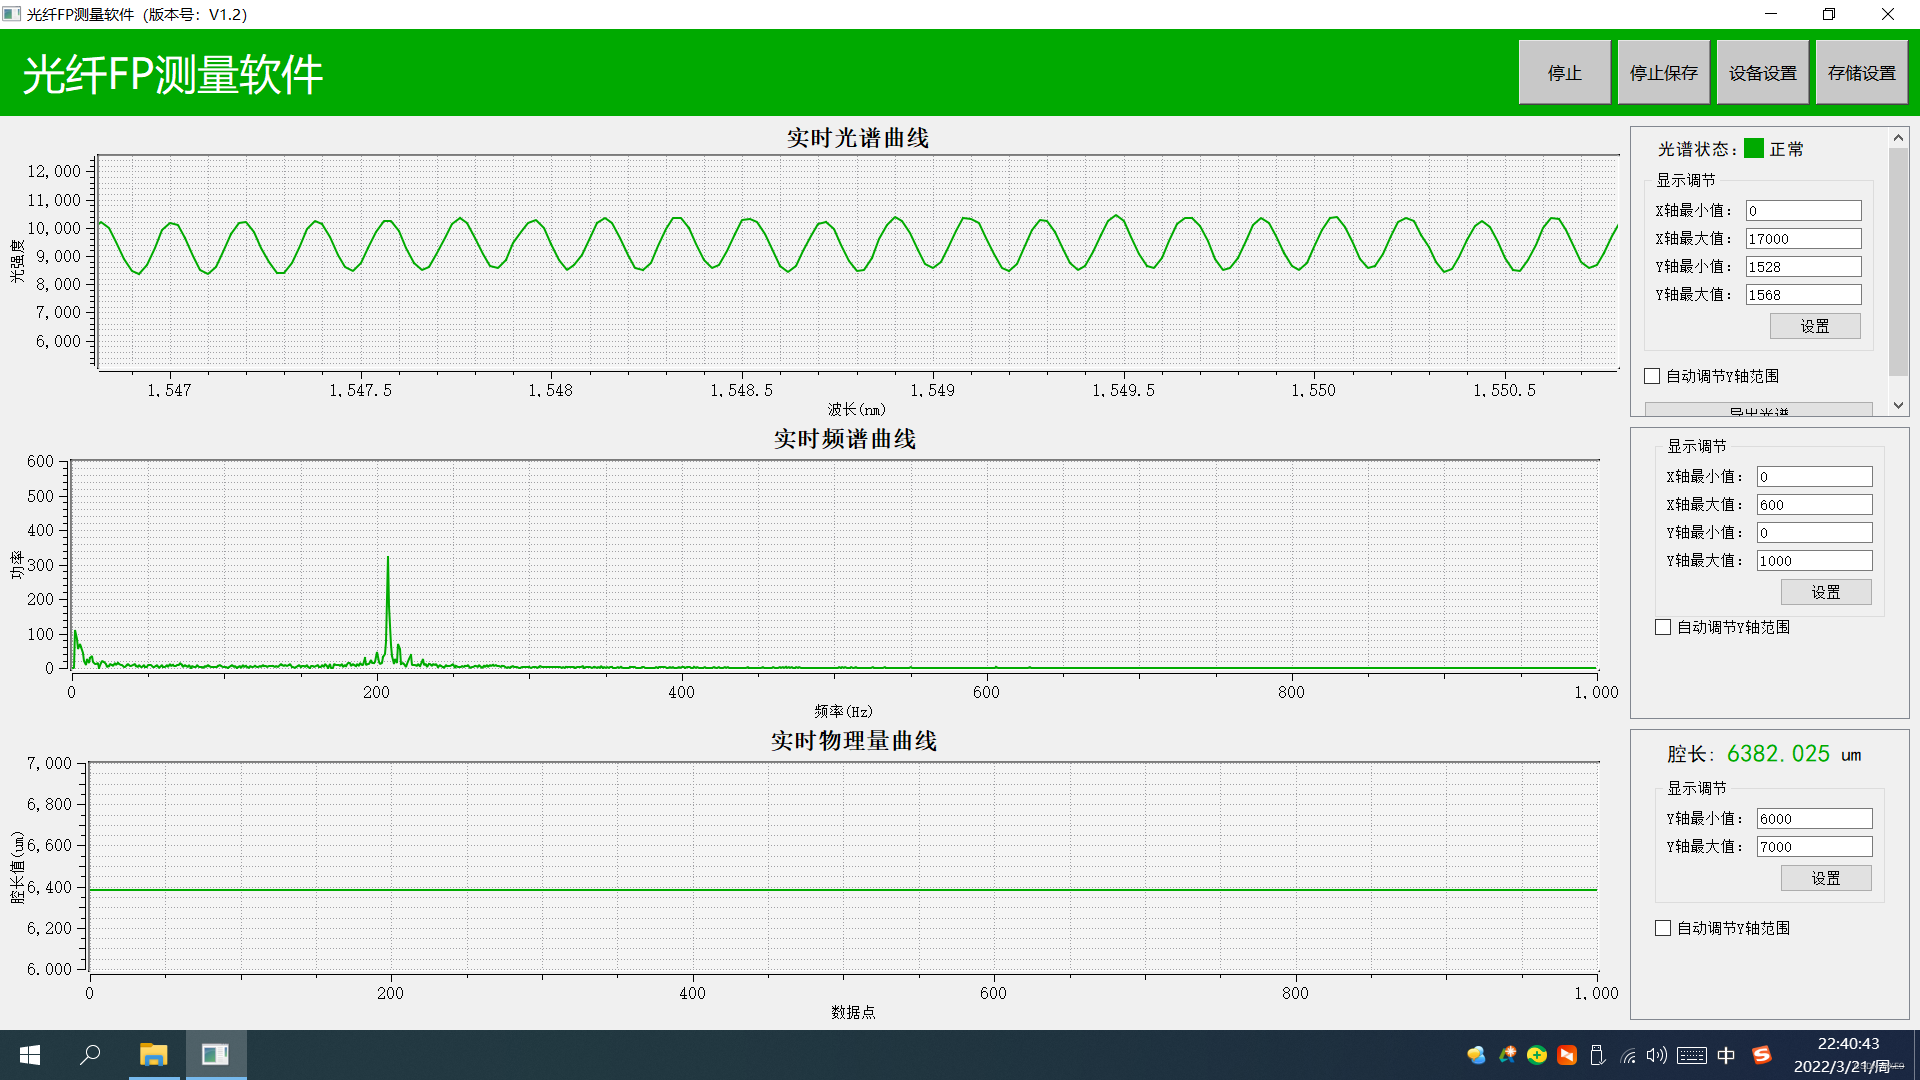
Task: Click the green spectrum status indicator
Action: (1754, 148)
